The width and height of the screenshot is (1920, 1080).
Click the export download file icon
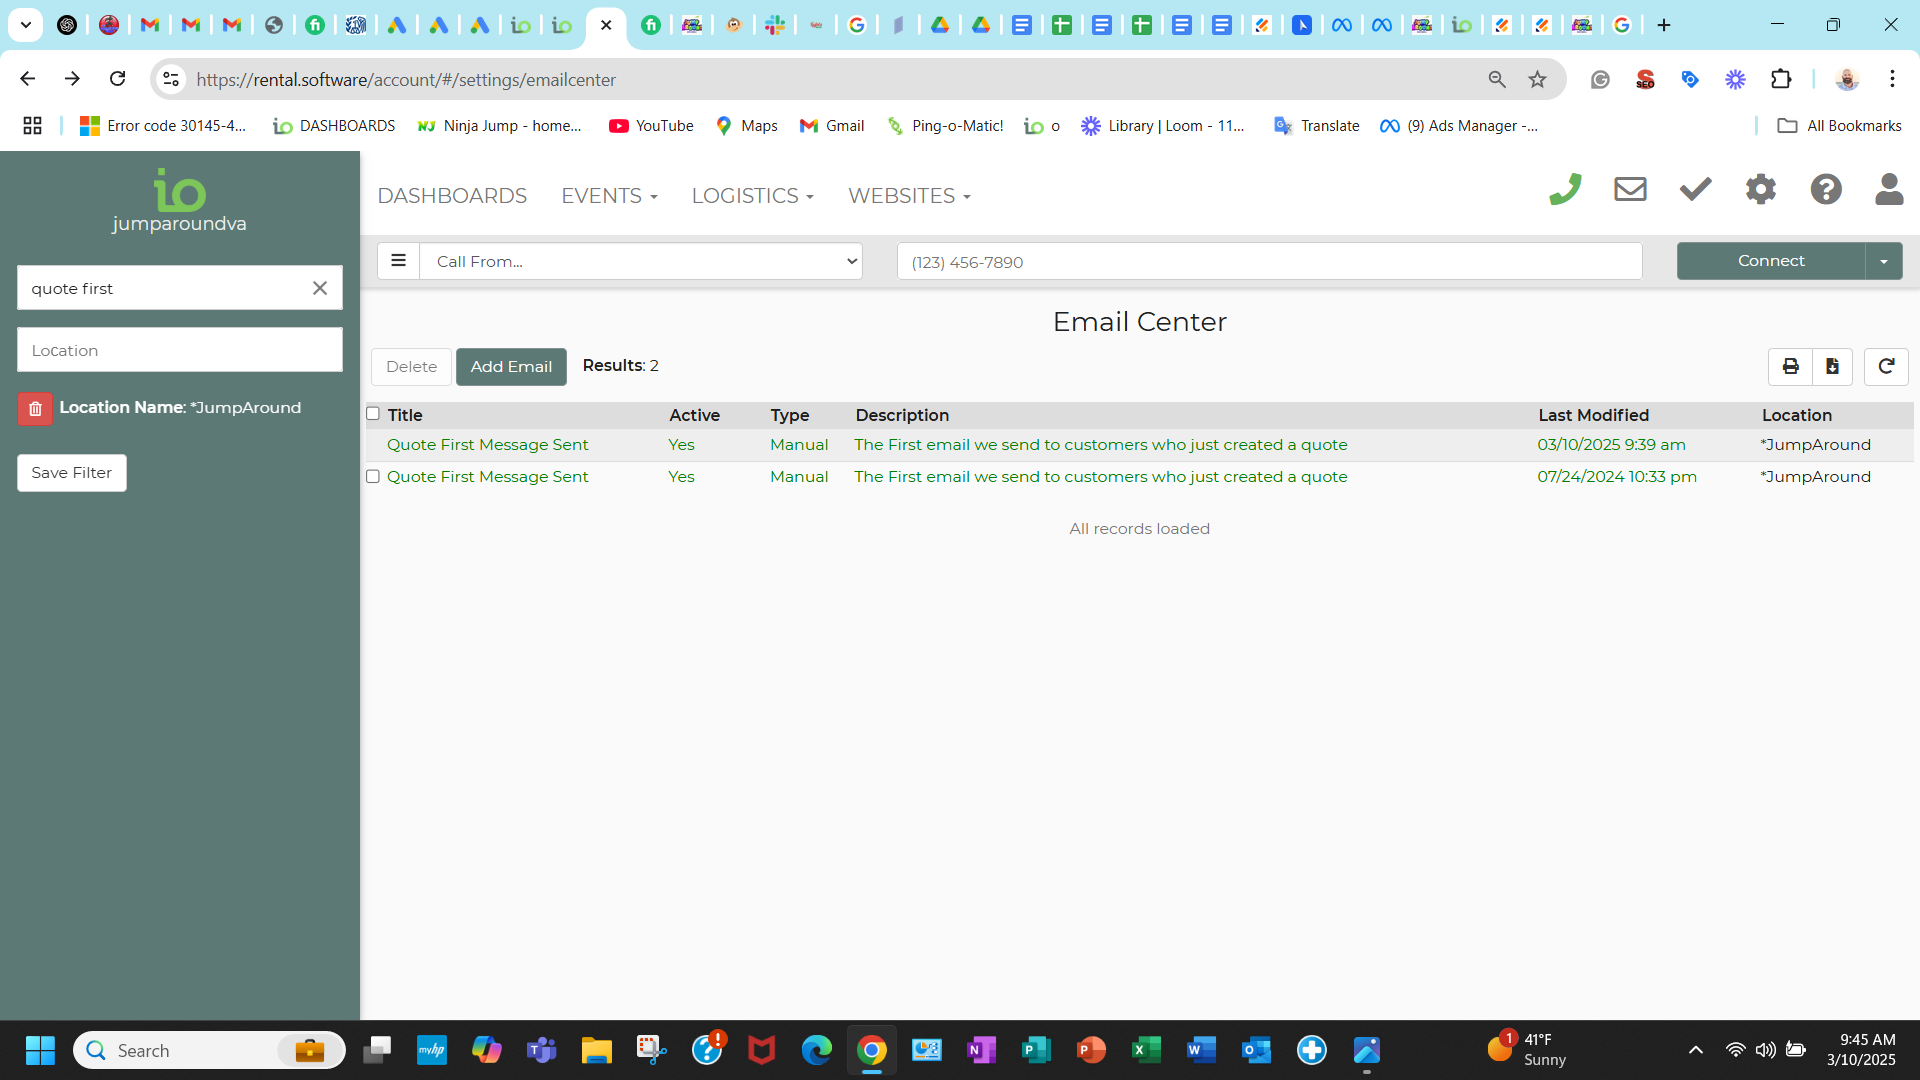pyautogui.click(x=1832, y=366)
